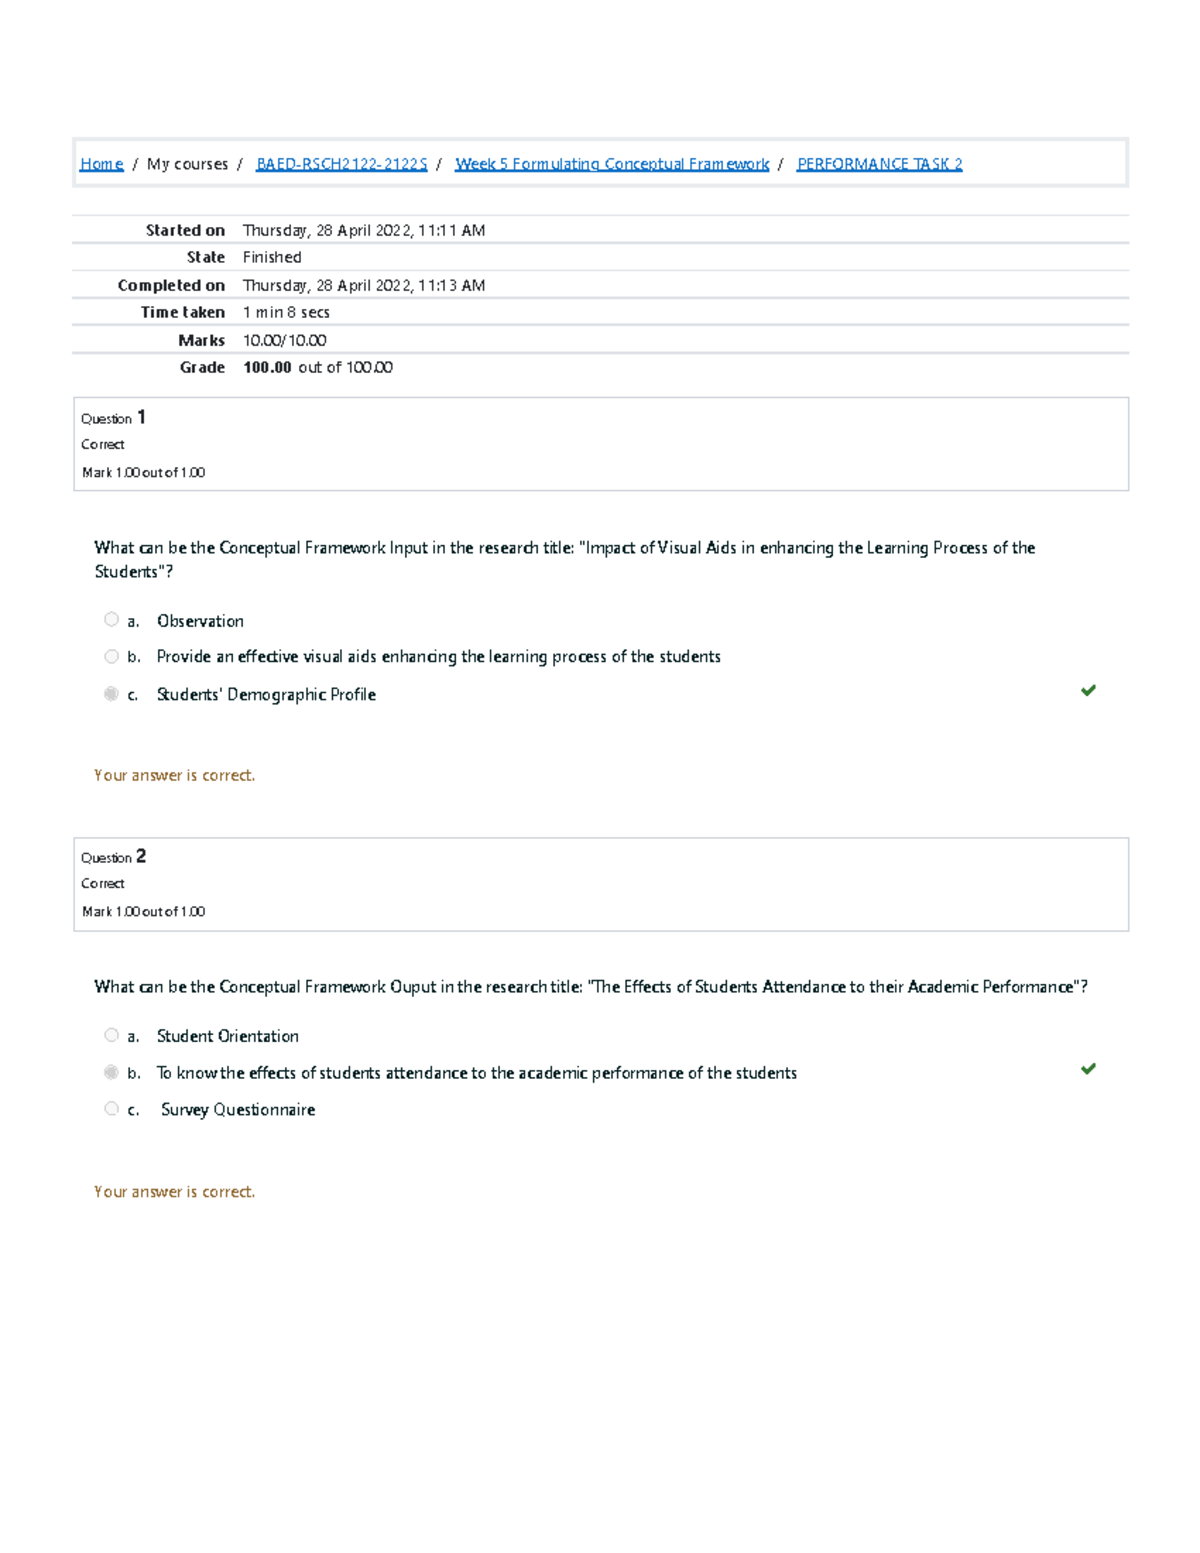Open the BAED-RSCH2122-2122S course link
This screenshot has height=1553, width=1200.
click(x=341, y=163)
